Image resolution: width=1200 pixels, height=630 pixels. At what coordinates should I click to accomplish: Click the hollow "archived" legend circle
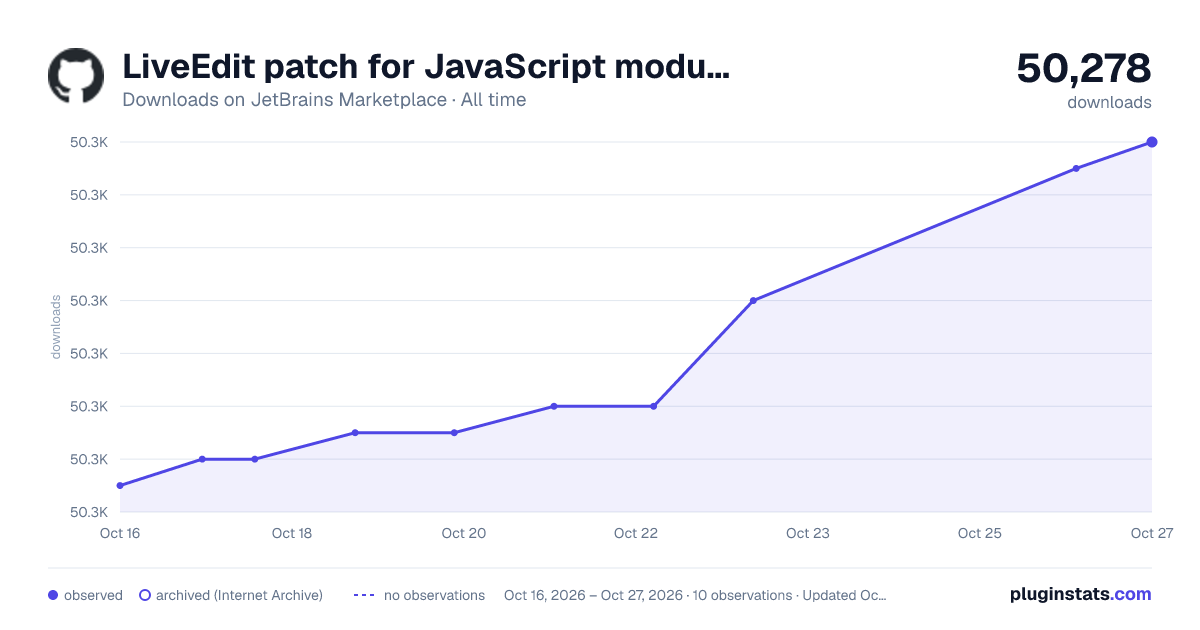[x=145, y=595]
